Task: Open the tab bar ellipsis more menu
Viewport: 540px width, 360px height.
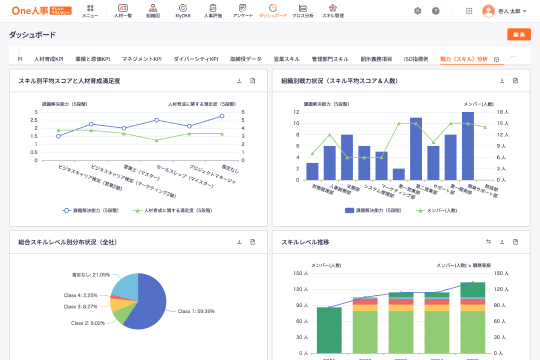Action: coord(513,56)
